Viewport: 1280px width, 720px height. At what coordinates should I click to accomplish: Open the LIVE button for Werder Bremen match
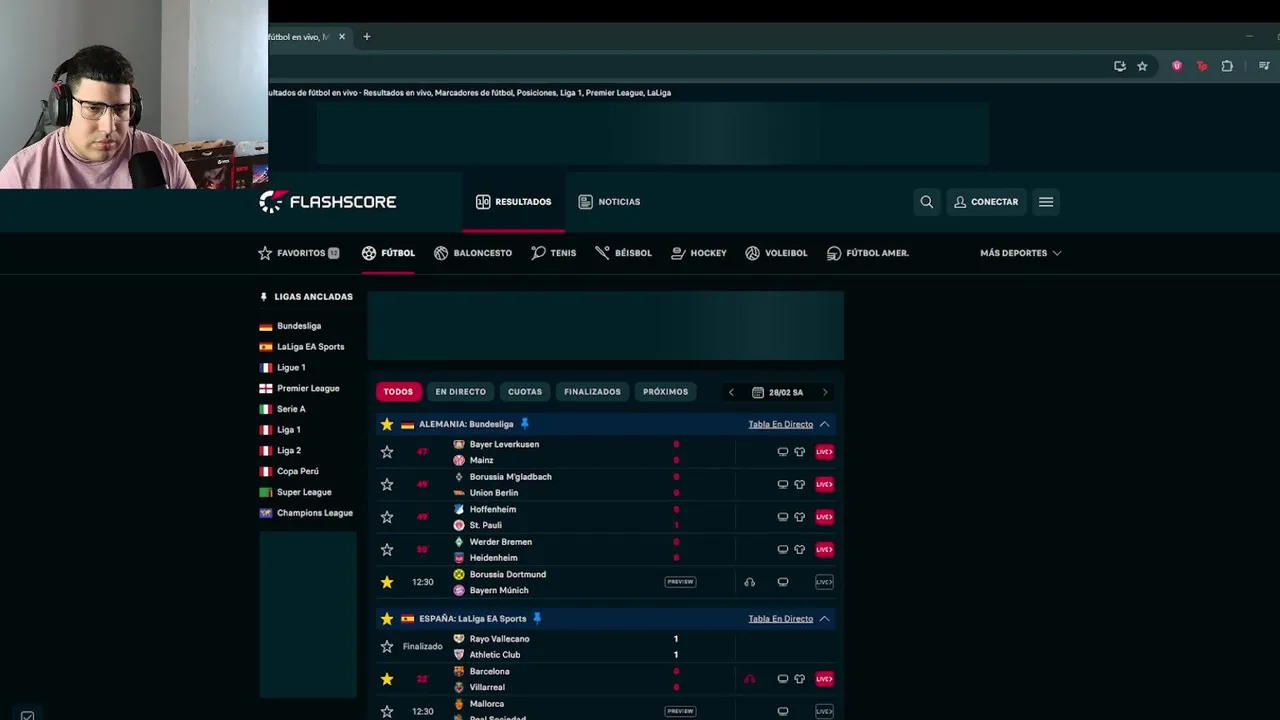pos(824,549)
